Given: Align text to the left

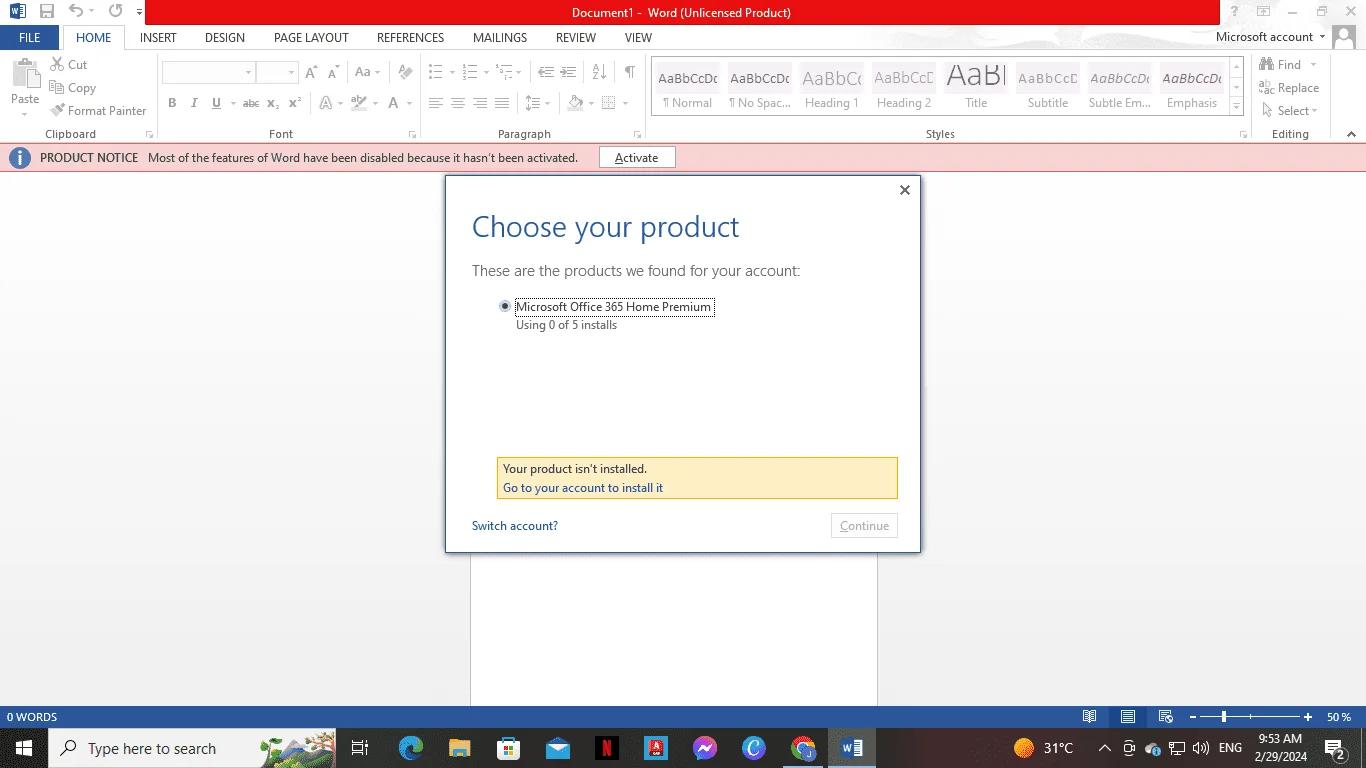Looking at the screenshot, I should pyautogui.click(x=436, y=103).
